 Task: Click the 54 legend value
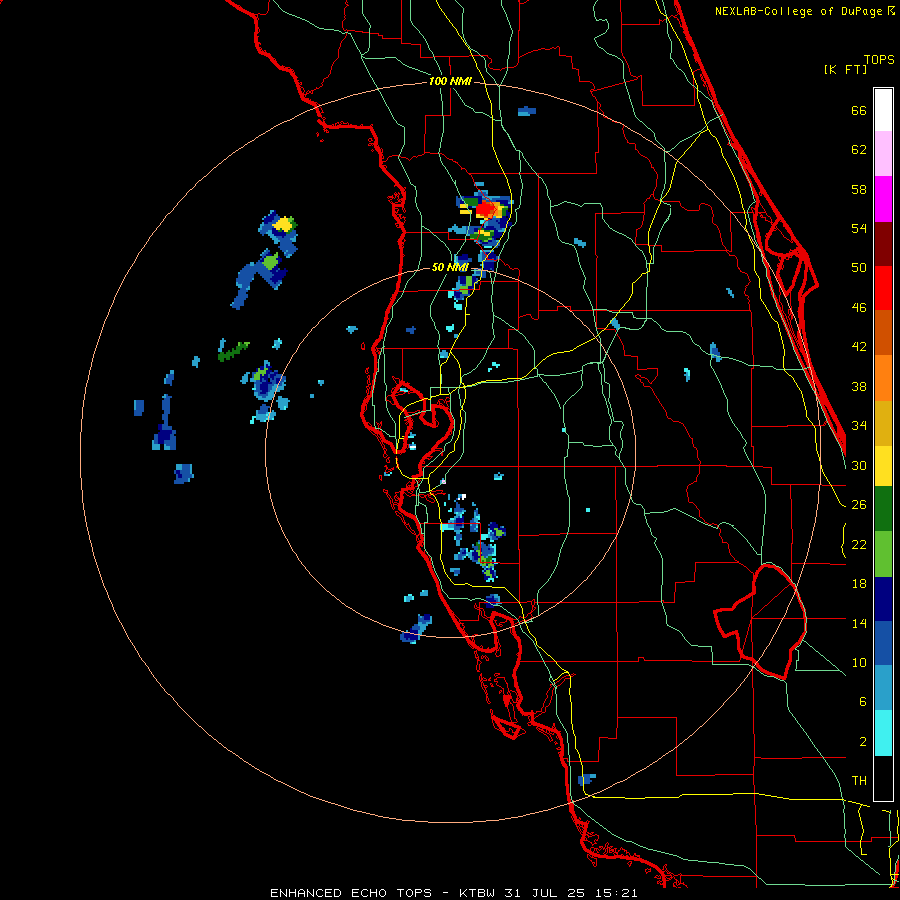point(859,228)
